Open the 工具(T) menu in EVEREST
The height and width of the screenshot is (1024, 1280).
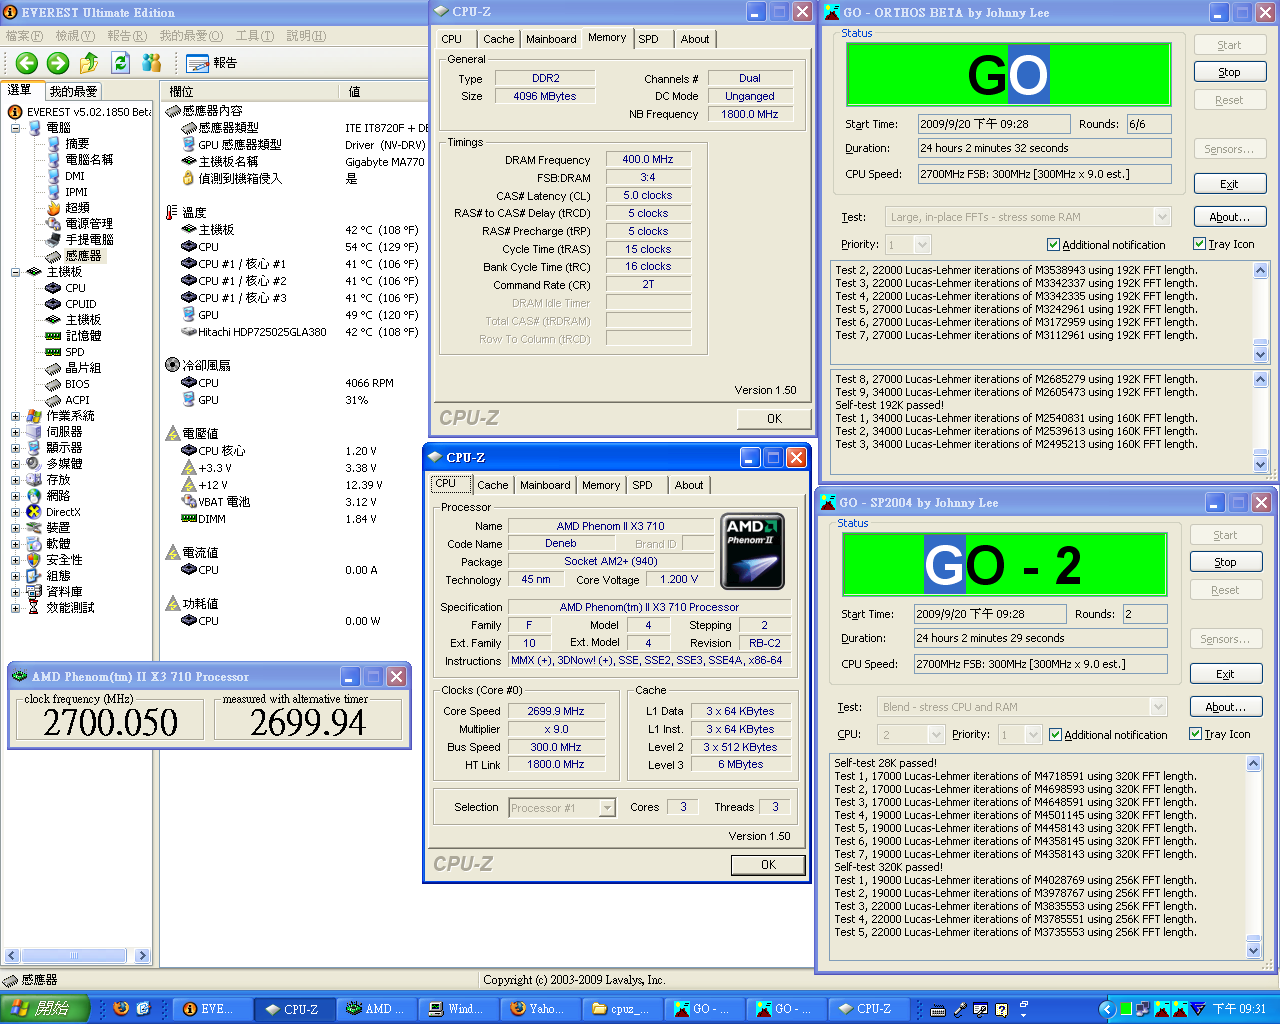pos(254,36)
